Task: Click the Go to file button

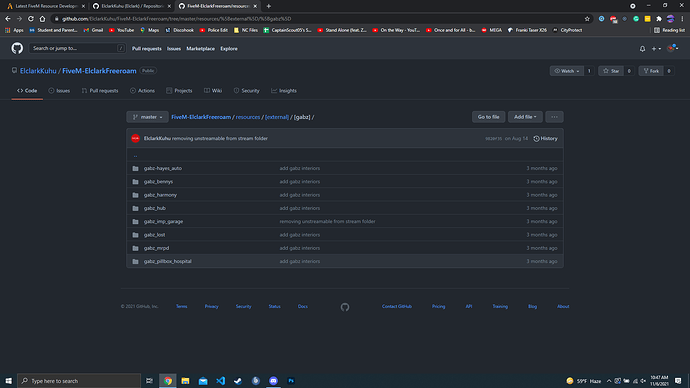Action: 488,117
